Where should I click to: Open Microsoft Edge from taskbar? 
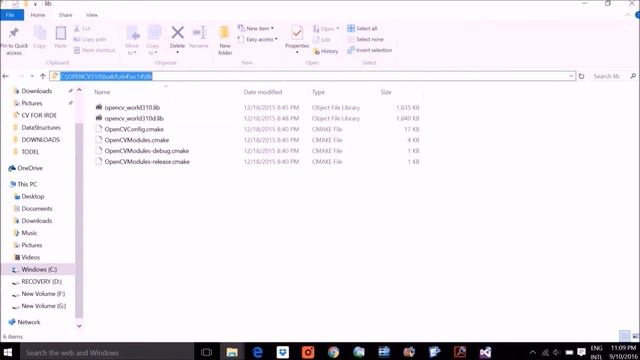[258, 352]
